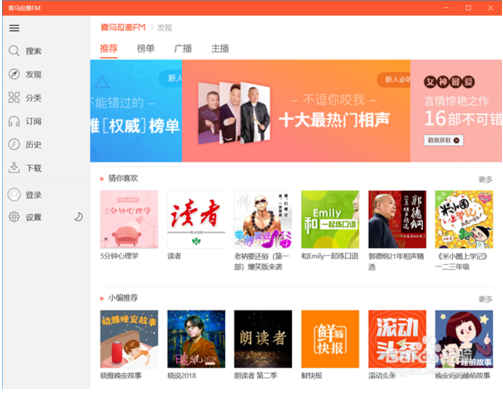Click the search magnifier icon
503x399 pixels.
pyautogui.click(x=14, y=51)
